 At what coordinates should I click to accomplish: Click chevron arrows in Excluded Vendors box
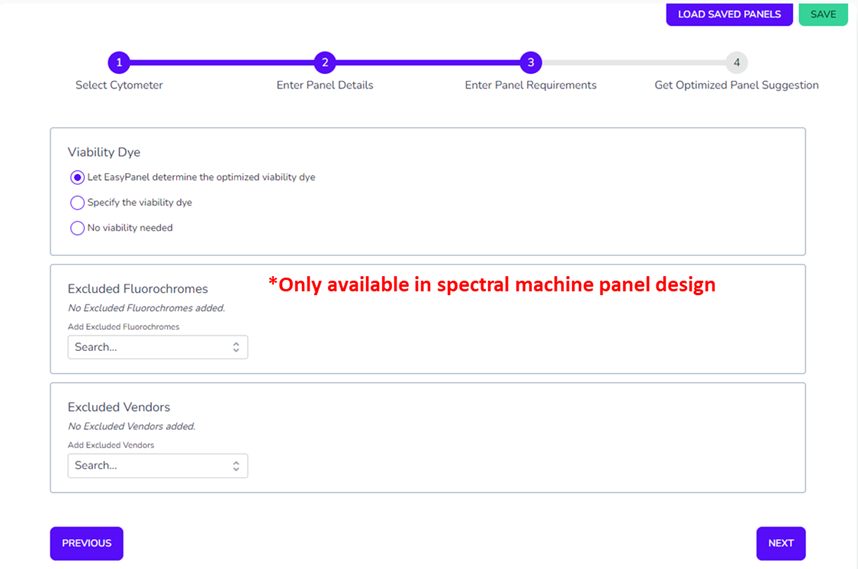point(236,466)
